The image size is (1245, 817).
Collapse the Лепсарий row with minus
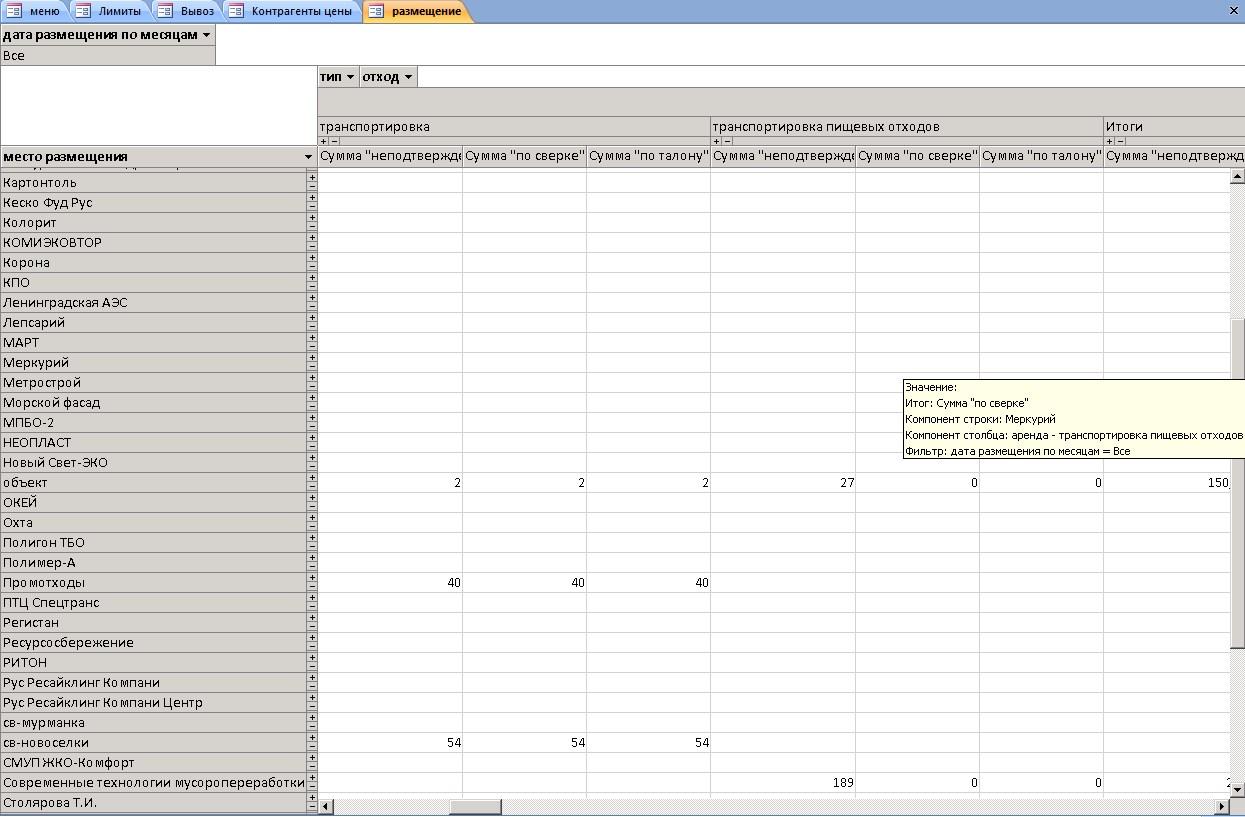(x=312, y=327)
